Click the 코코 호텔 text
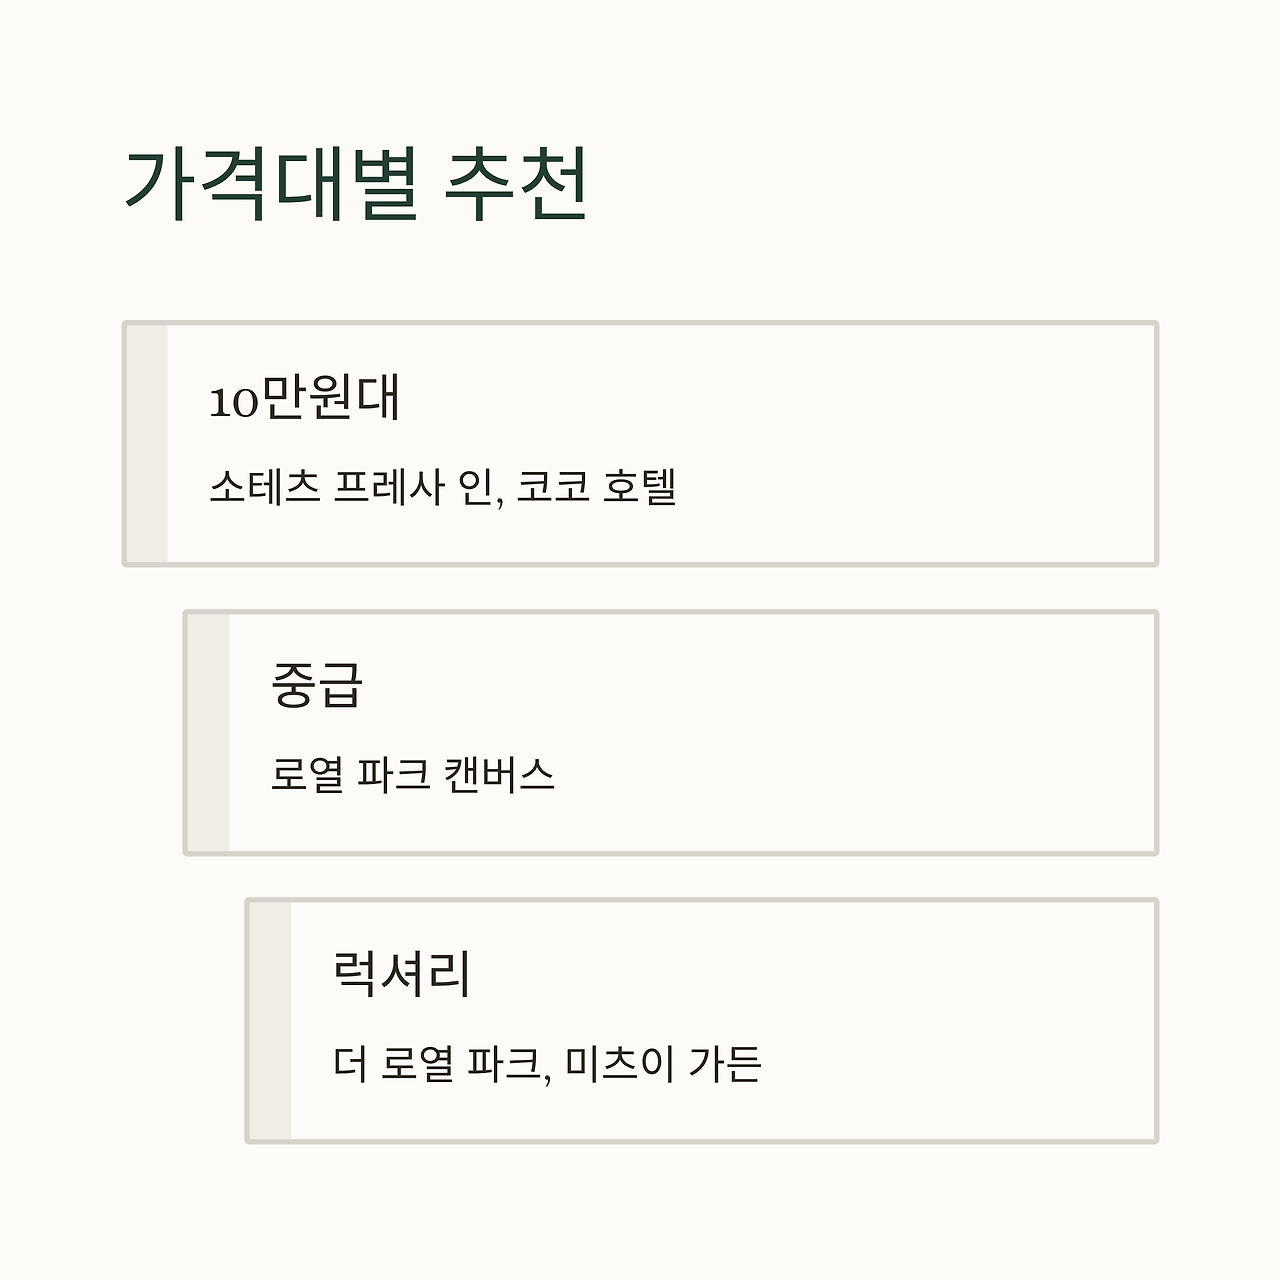Screen dimensions: 1280x1280 596,487
